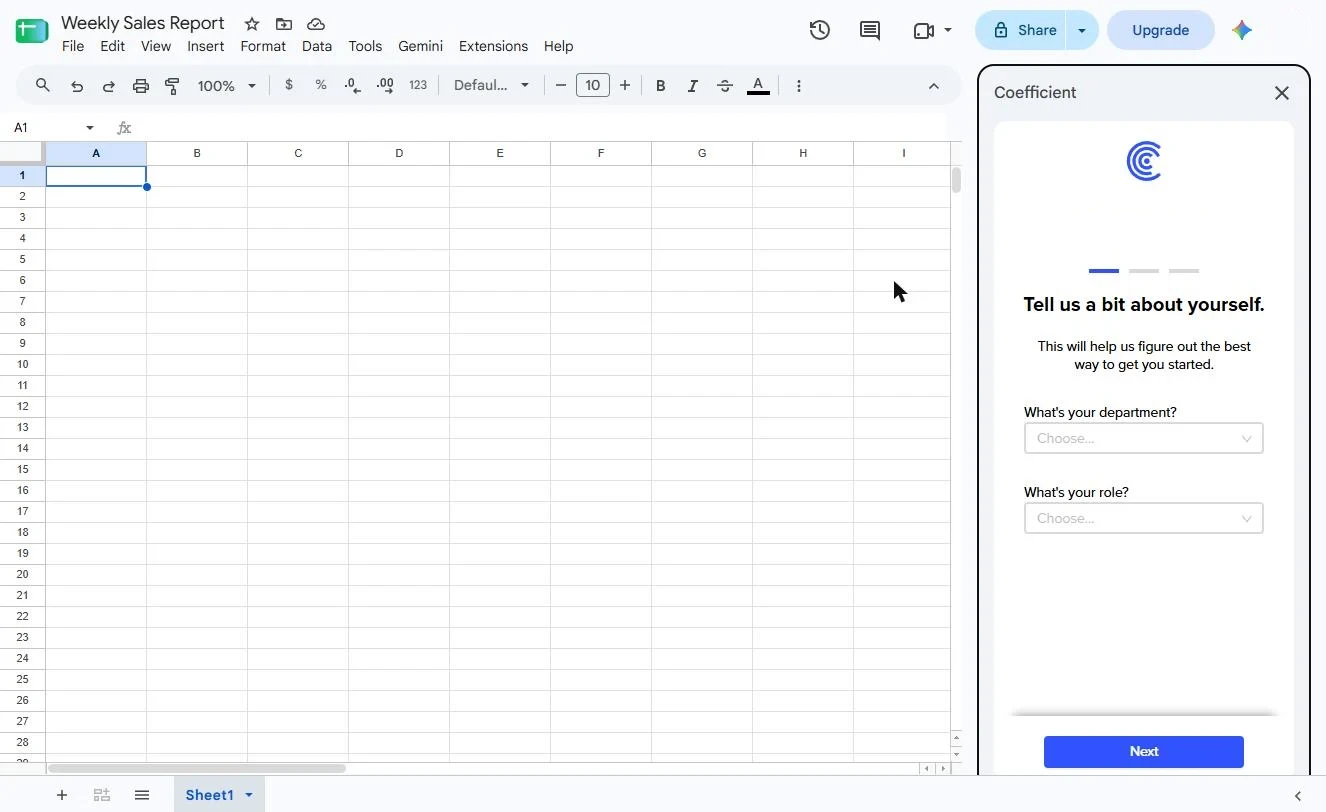Click the font size input field

point(593,86)
